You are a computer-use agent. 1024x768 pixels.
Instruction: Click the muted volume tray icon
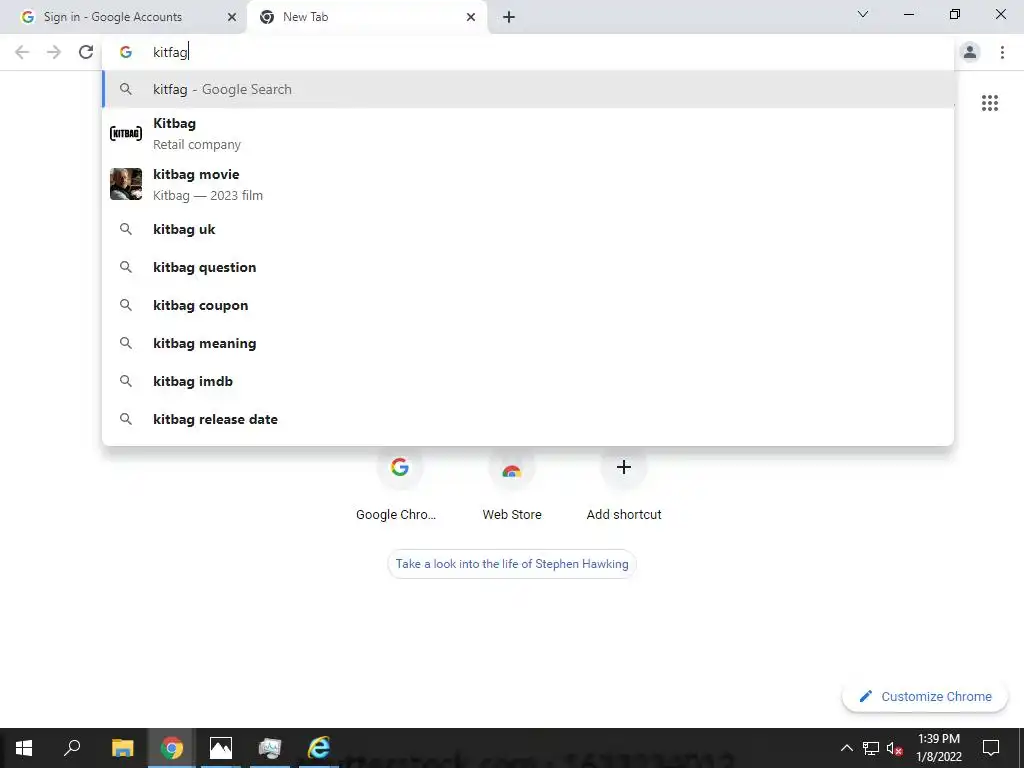click(x=894, y=748)
